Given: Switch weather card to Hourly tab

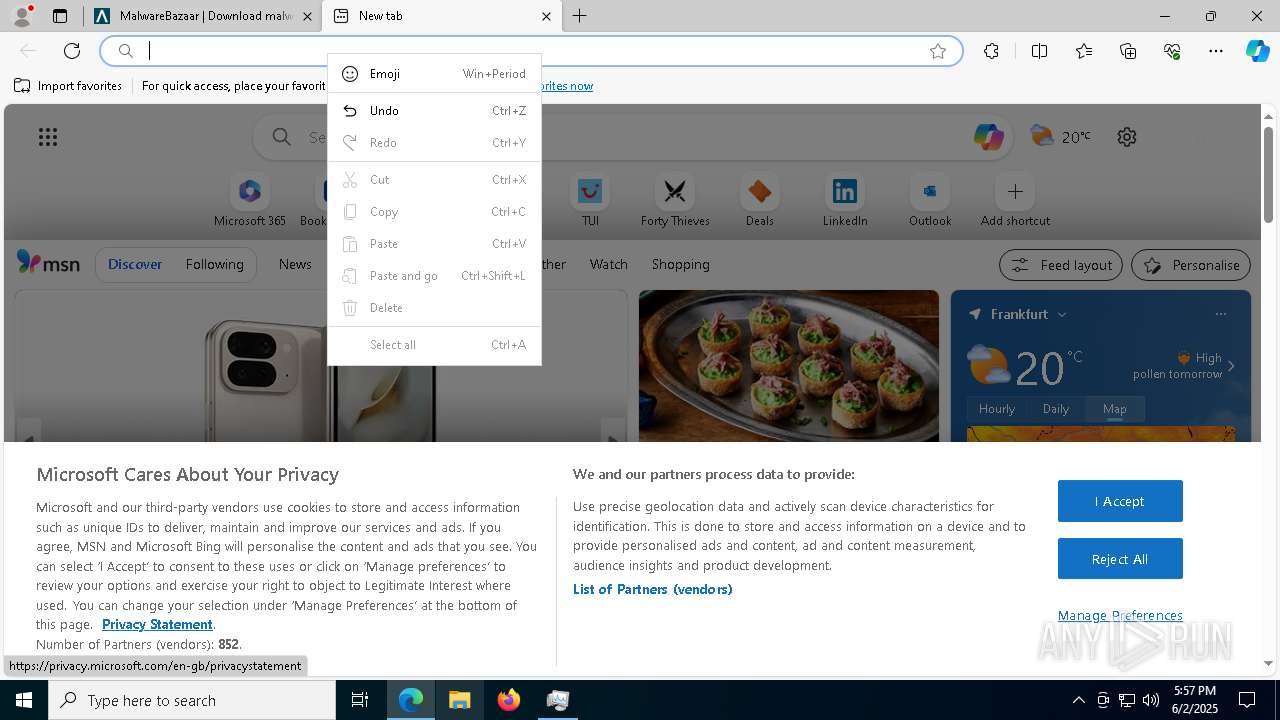Looking at the screenshot, I should pos(997,409).
